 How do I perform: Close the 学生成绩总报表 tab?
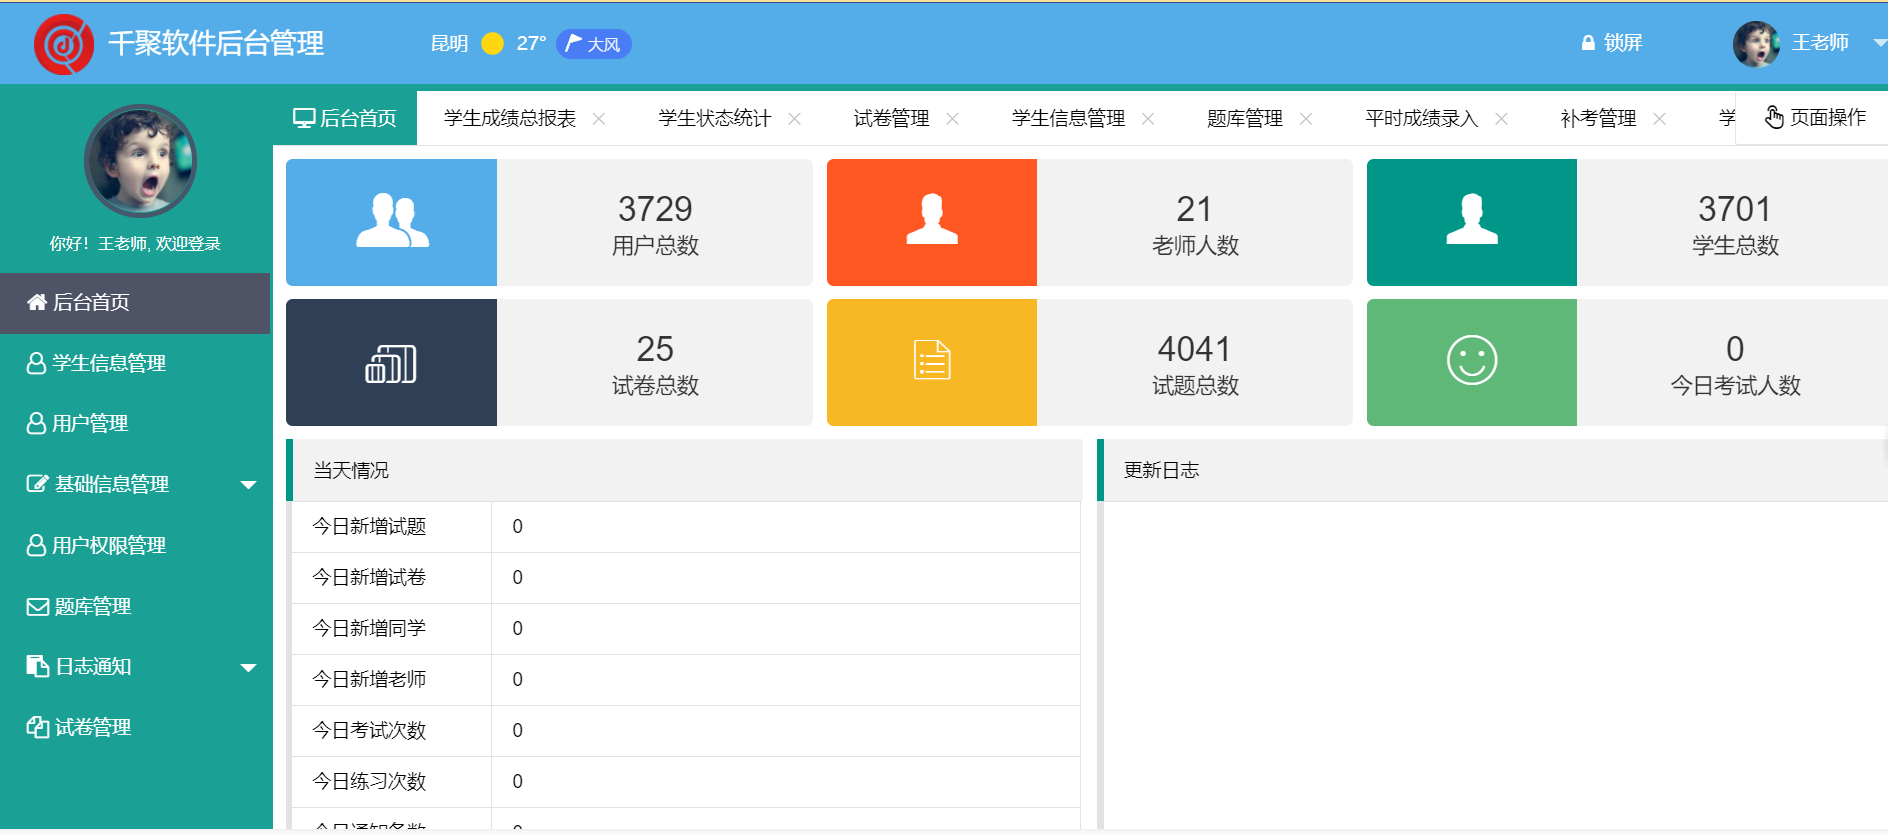click(599, 119)
